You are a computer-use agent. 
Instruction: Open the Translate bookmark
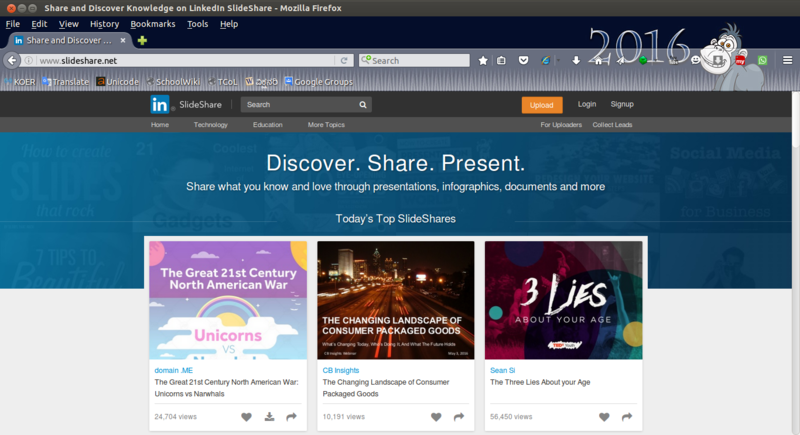66,82
